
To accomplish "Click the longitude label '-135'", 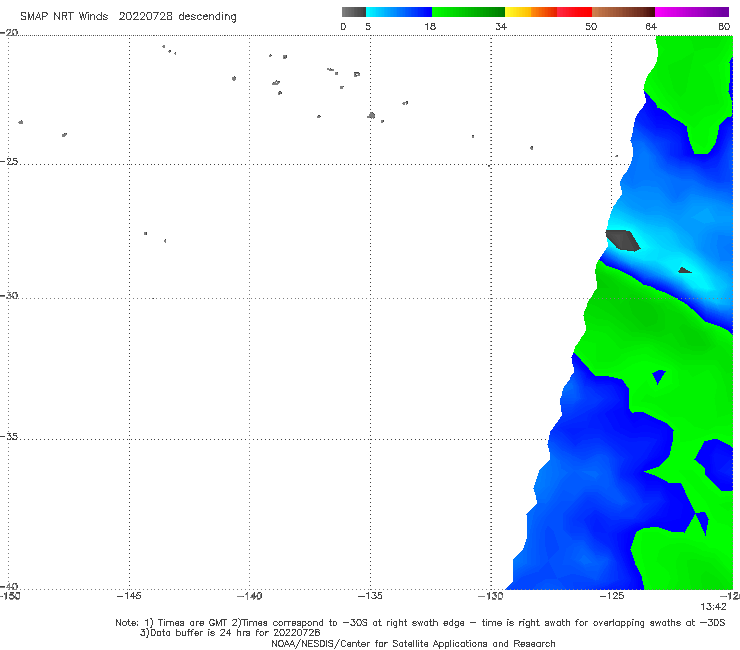I will point(370,596).
